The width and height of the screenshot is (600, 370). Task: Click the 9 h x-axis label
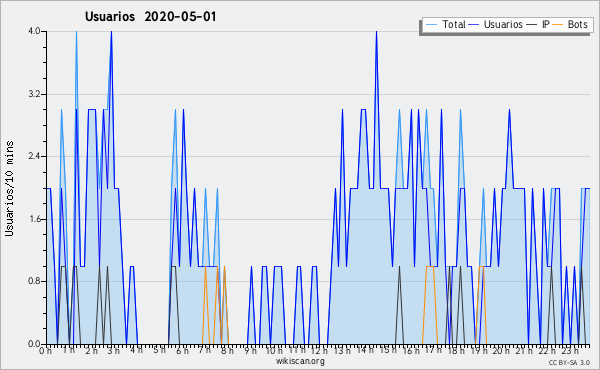point(250,351)
